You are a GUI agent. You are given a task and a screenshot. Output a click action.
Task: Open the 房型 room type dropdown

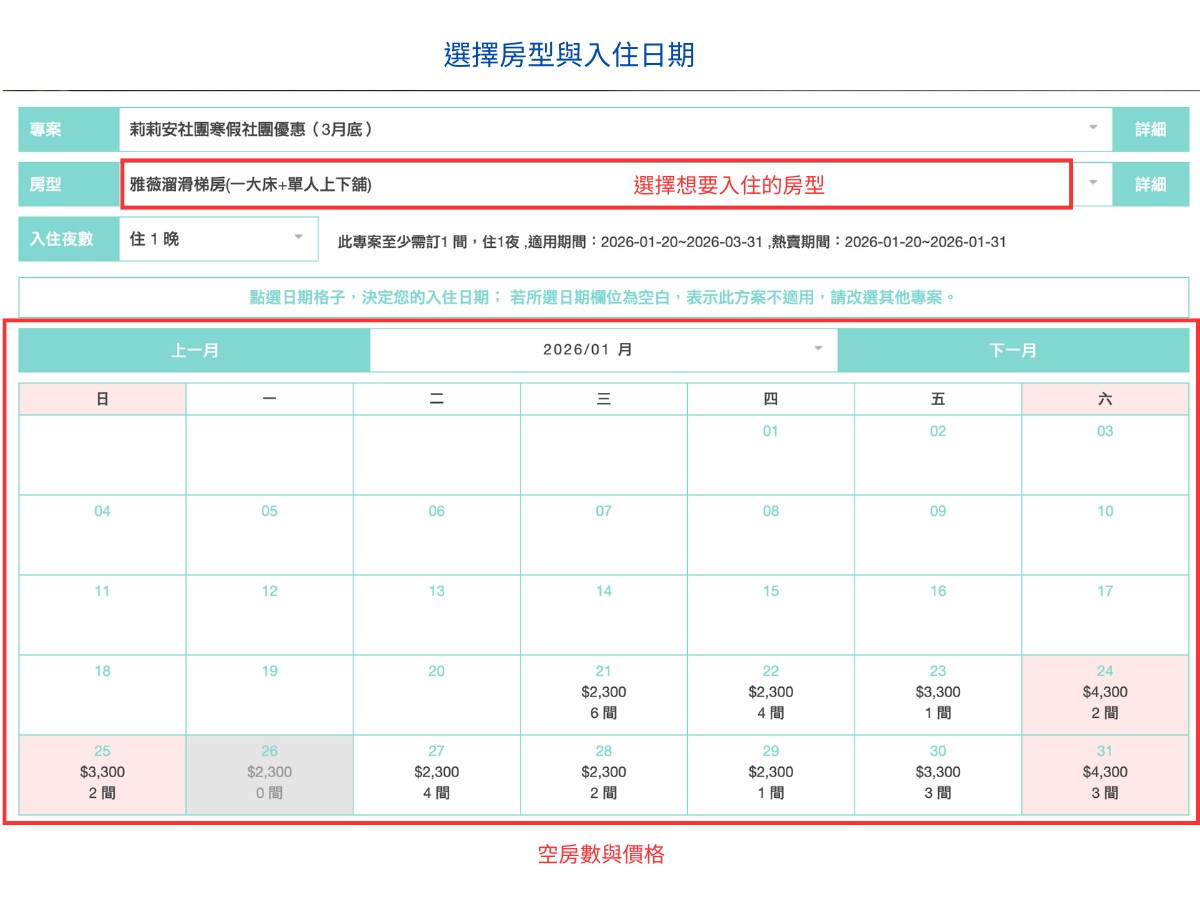pos(1093,184)
